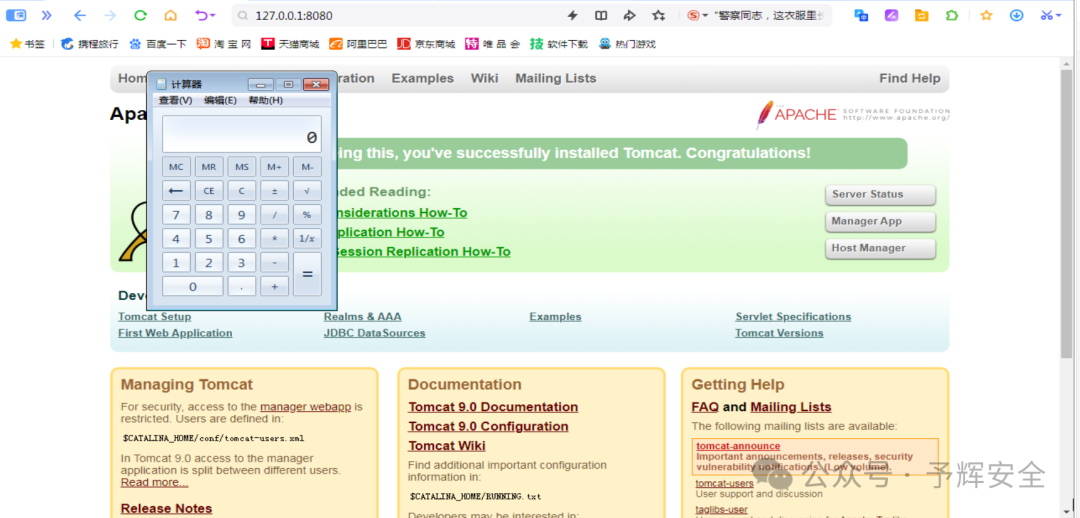Click the Manager App button

click(x=880, y=222)
